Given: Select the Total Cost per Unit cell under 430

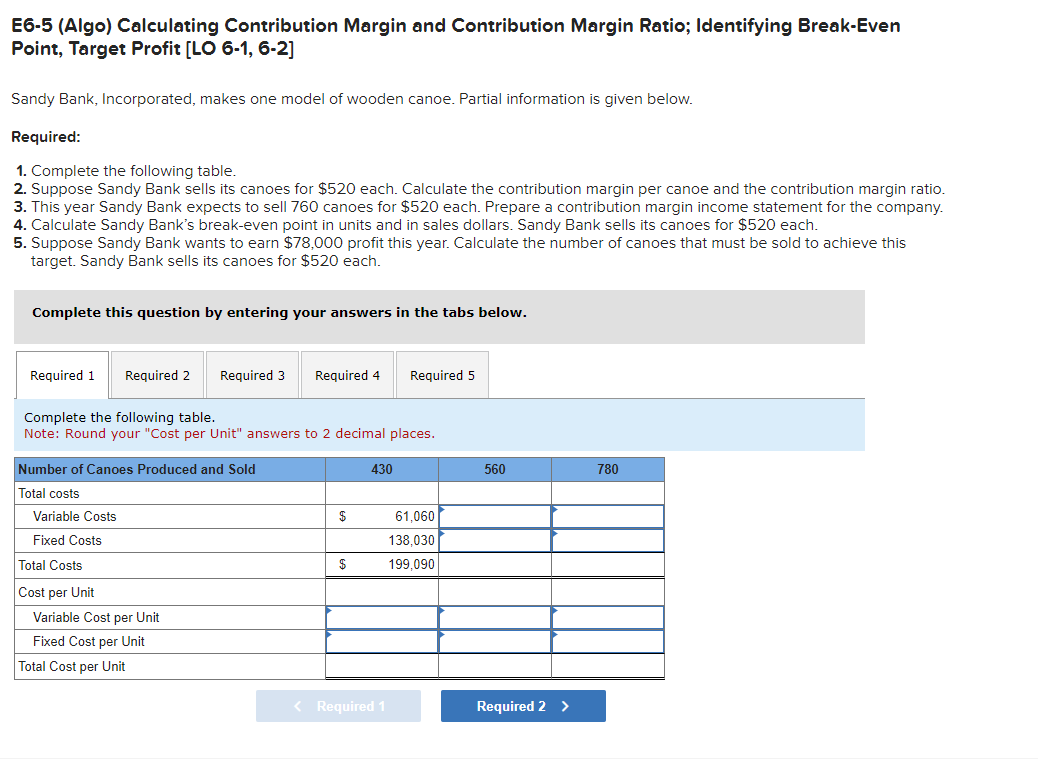Looking at the screenshot, I should point(381,666).
